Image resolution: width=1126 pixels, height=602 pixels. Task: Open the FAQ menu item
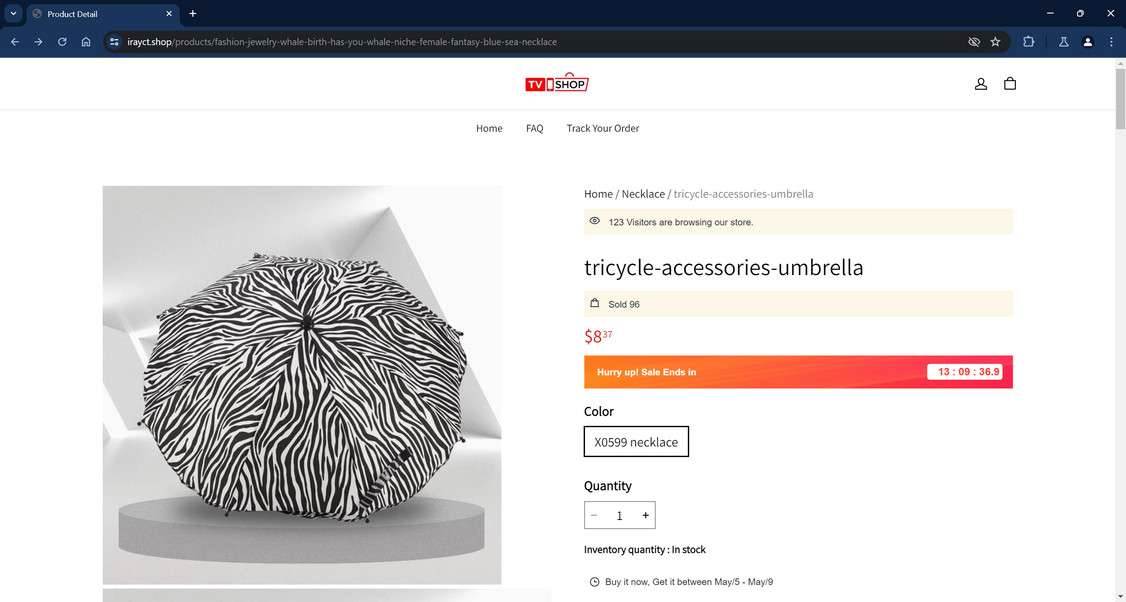(534, 128)
